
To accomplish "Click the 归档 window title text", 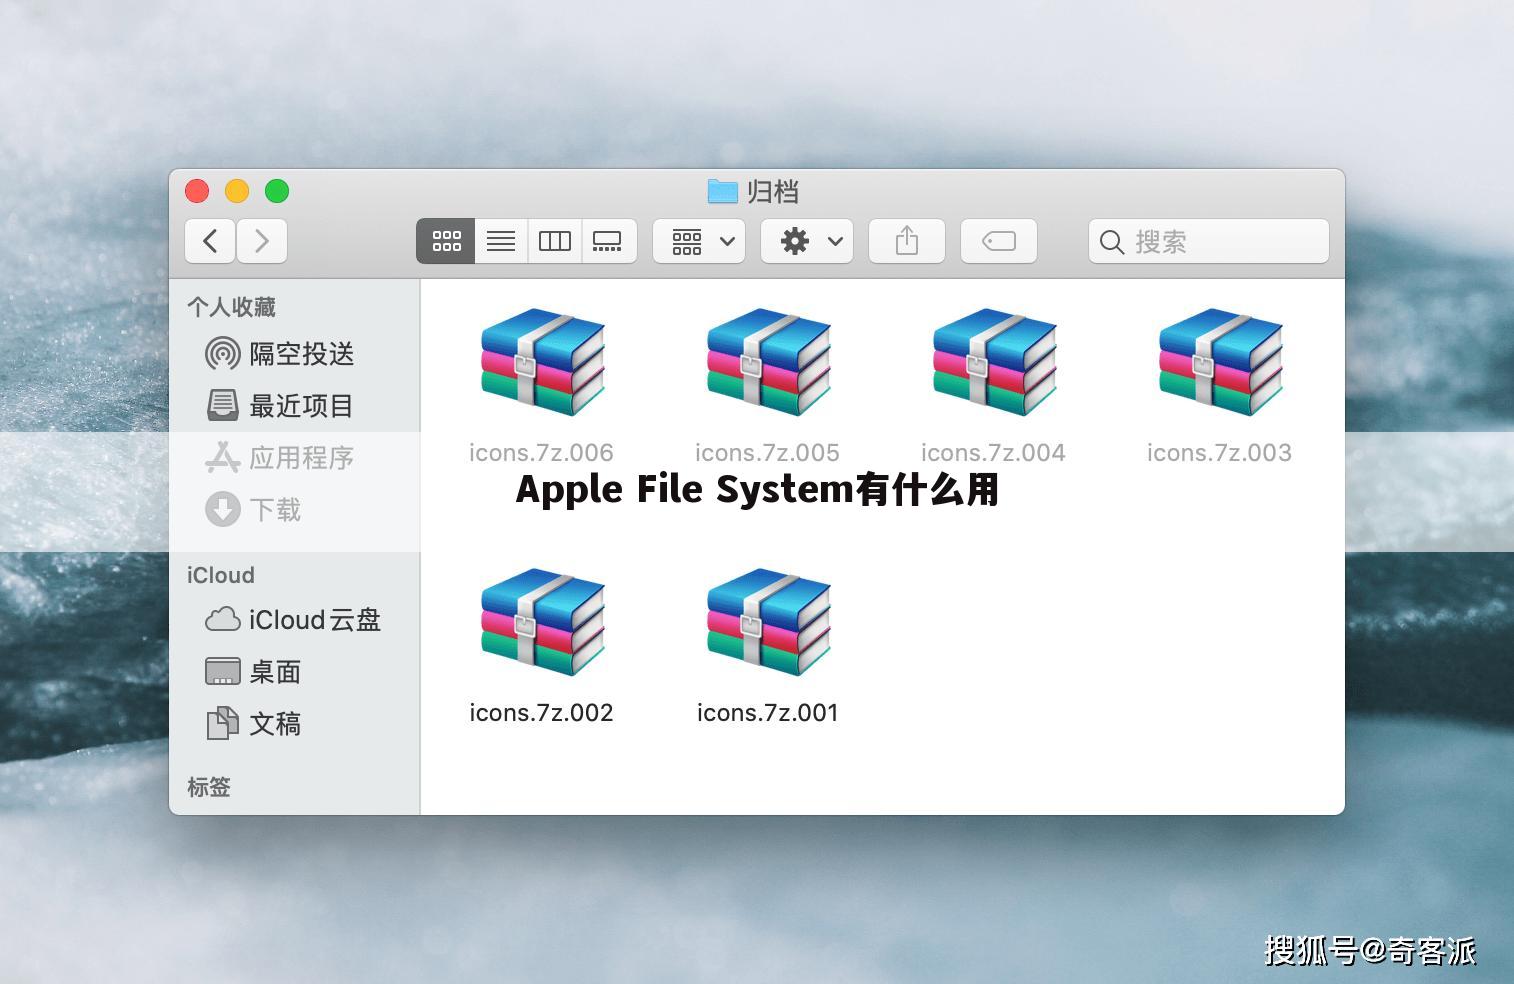I will coord(772,191).
